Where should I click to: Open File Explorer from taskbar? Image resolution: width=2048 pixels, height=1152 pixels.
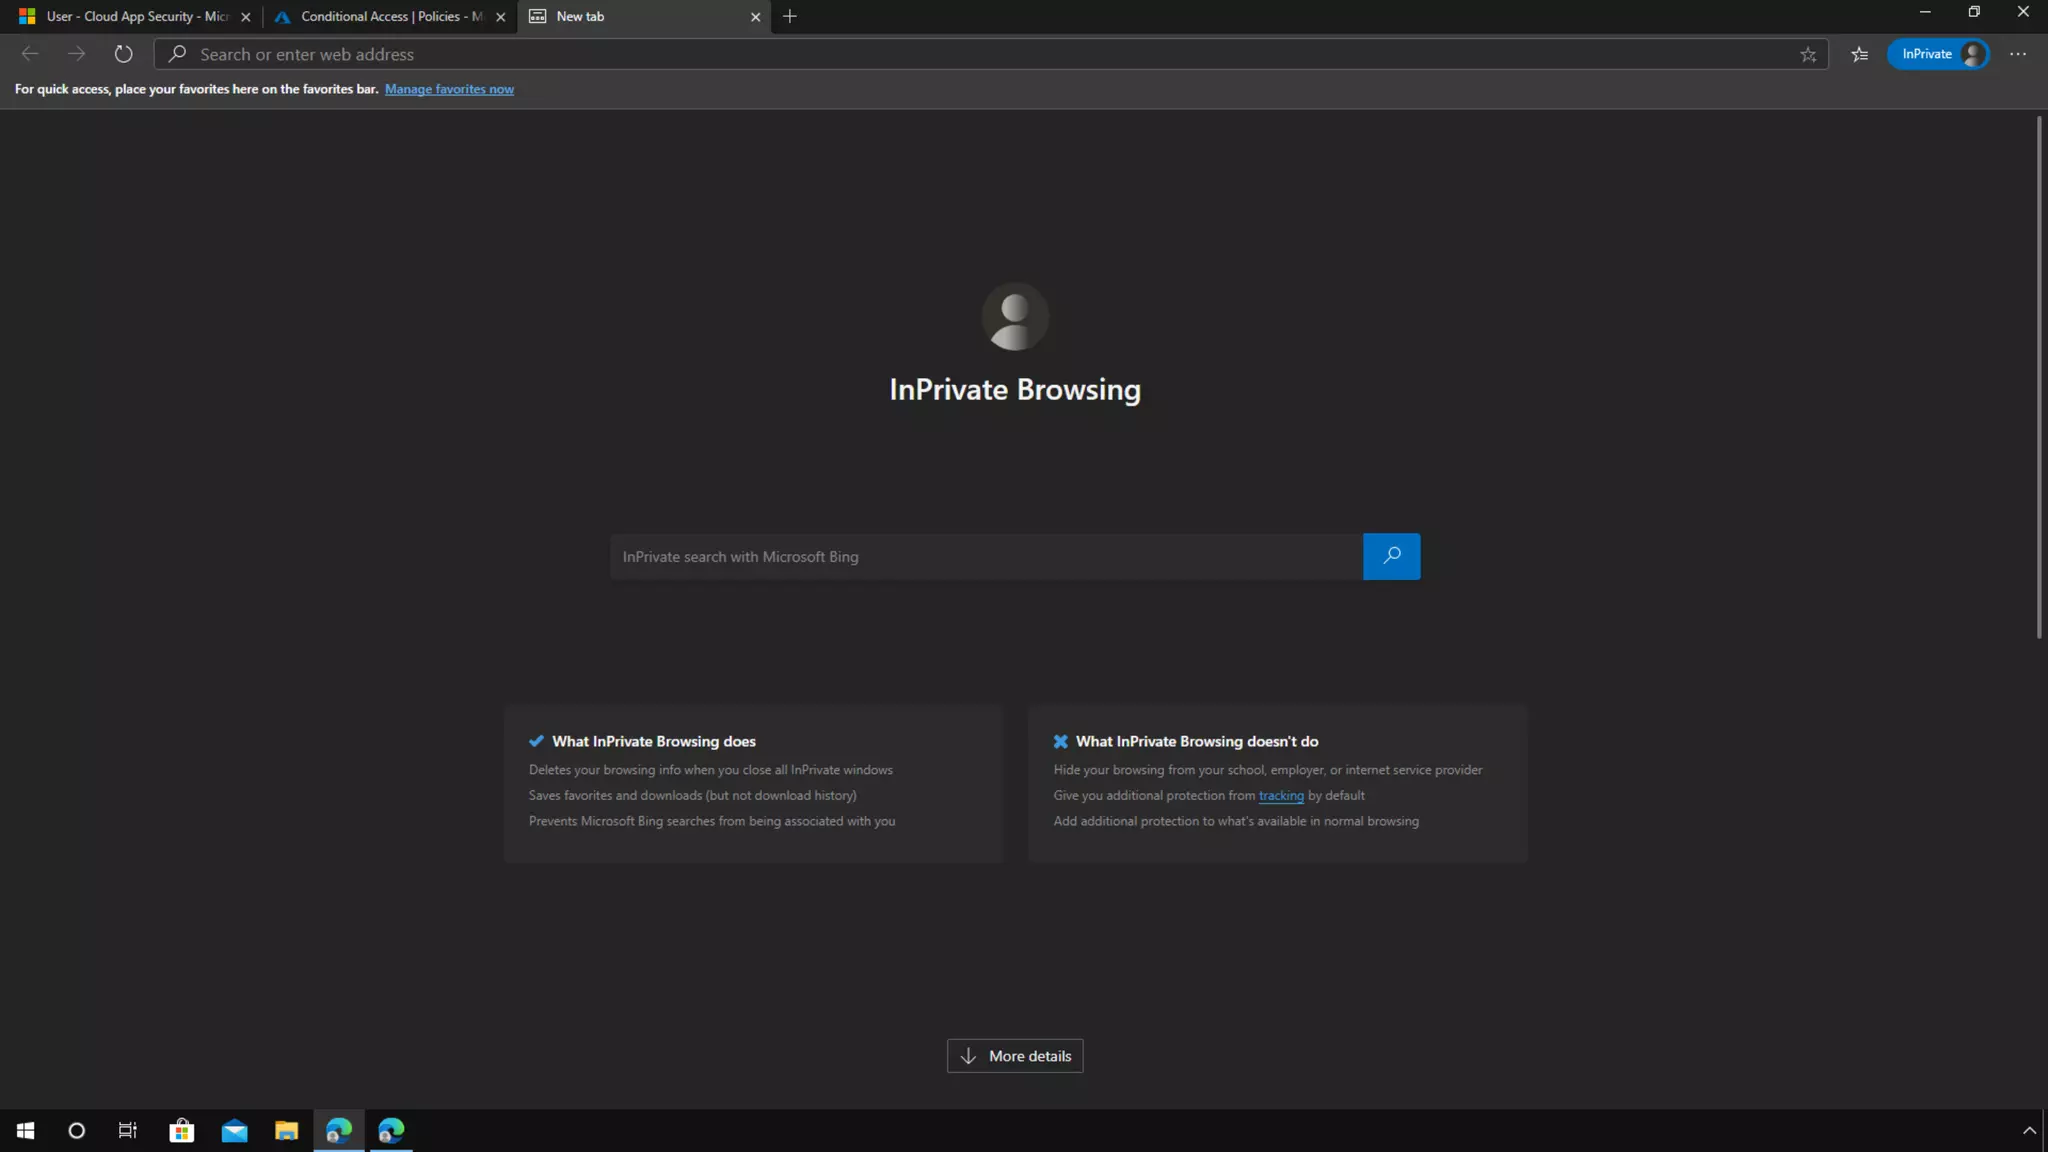coord(286,1130)
